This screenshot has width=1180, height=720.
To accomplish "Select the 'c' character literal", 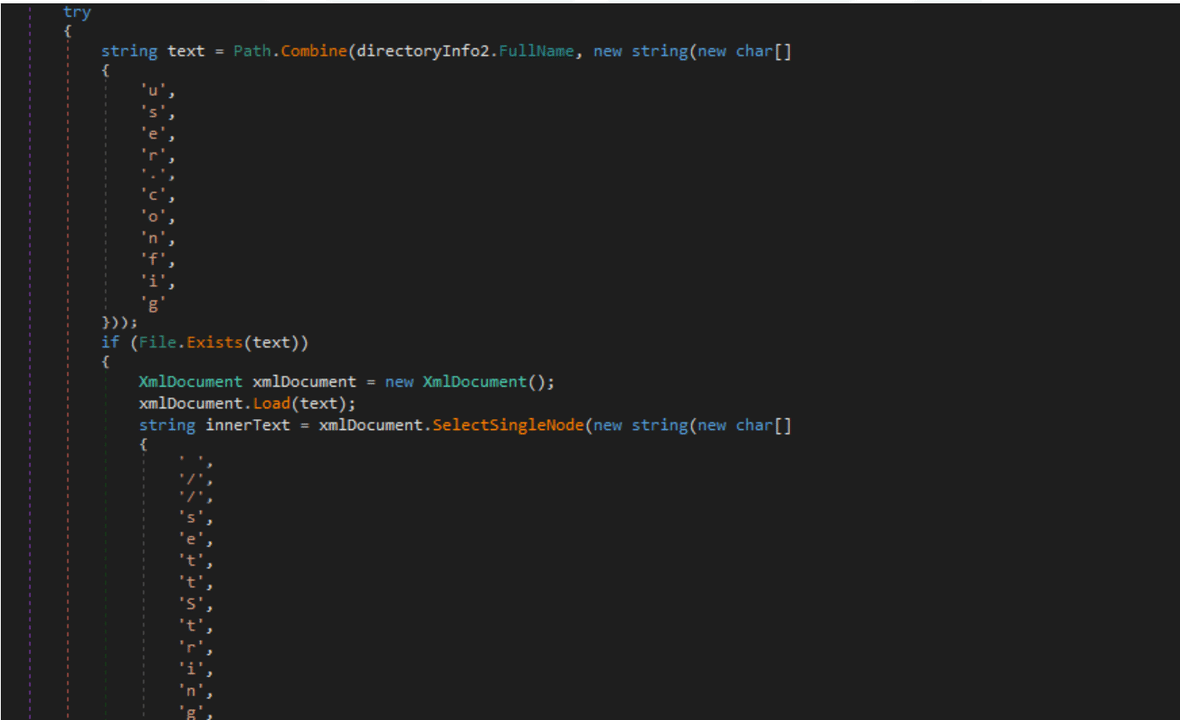I will click(x=153, y=196).
